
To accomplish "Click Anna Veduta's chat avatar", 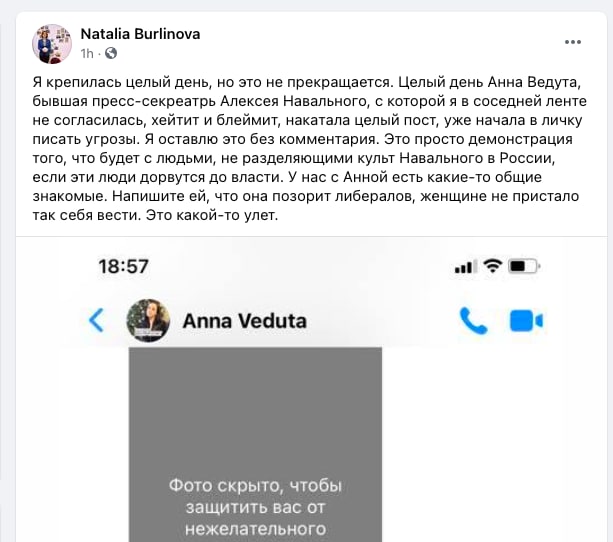I will pyautogui.click(x=148, y=321).
